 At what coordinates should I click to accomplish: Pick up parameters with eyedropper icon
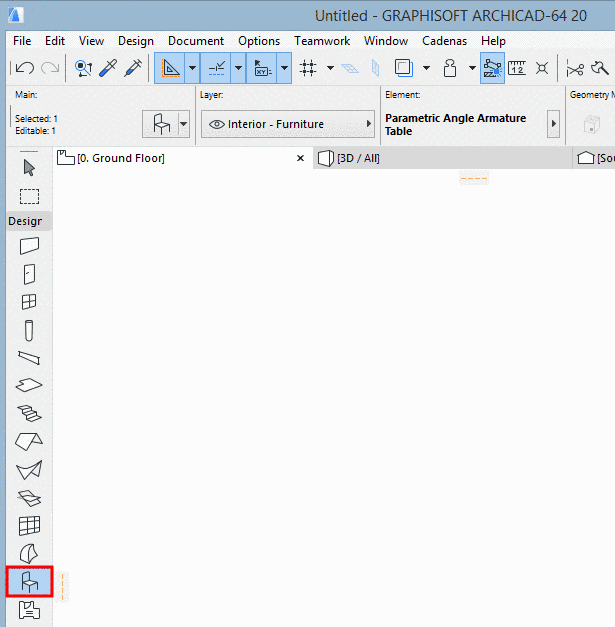click(108, 68)
